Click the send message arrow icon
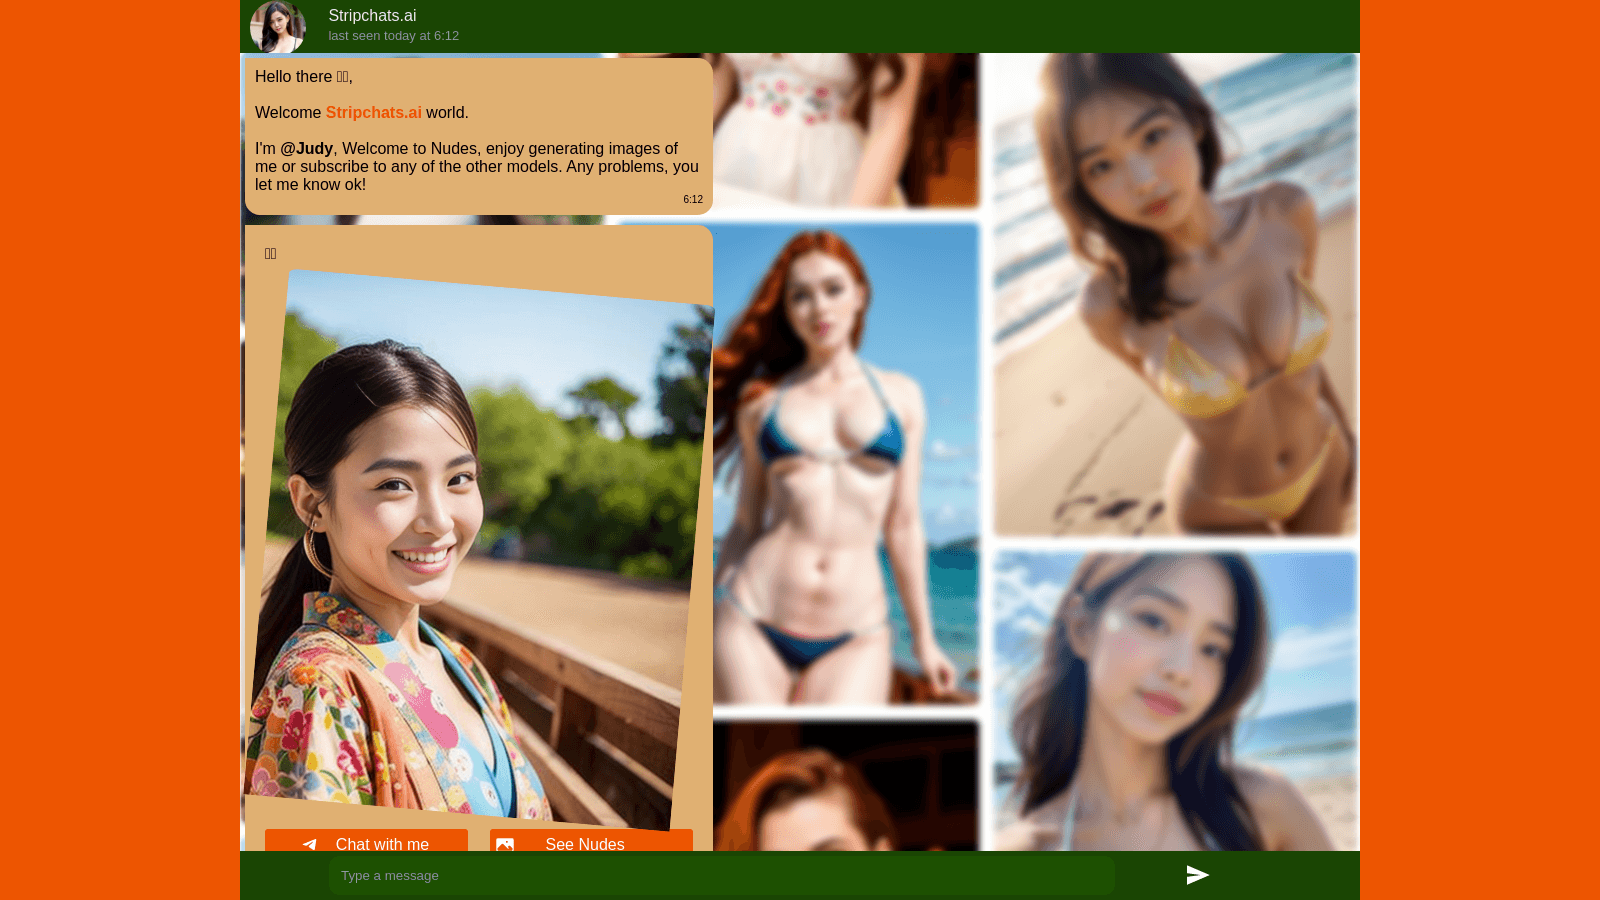The width and height of the screenshot is (1600, 900). (1197, 875)
